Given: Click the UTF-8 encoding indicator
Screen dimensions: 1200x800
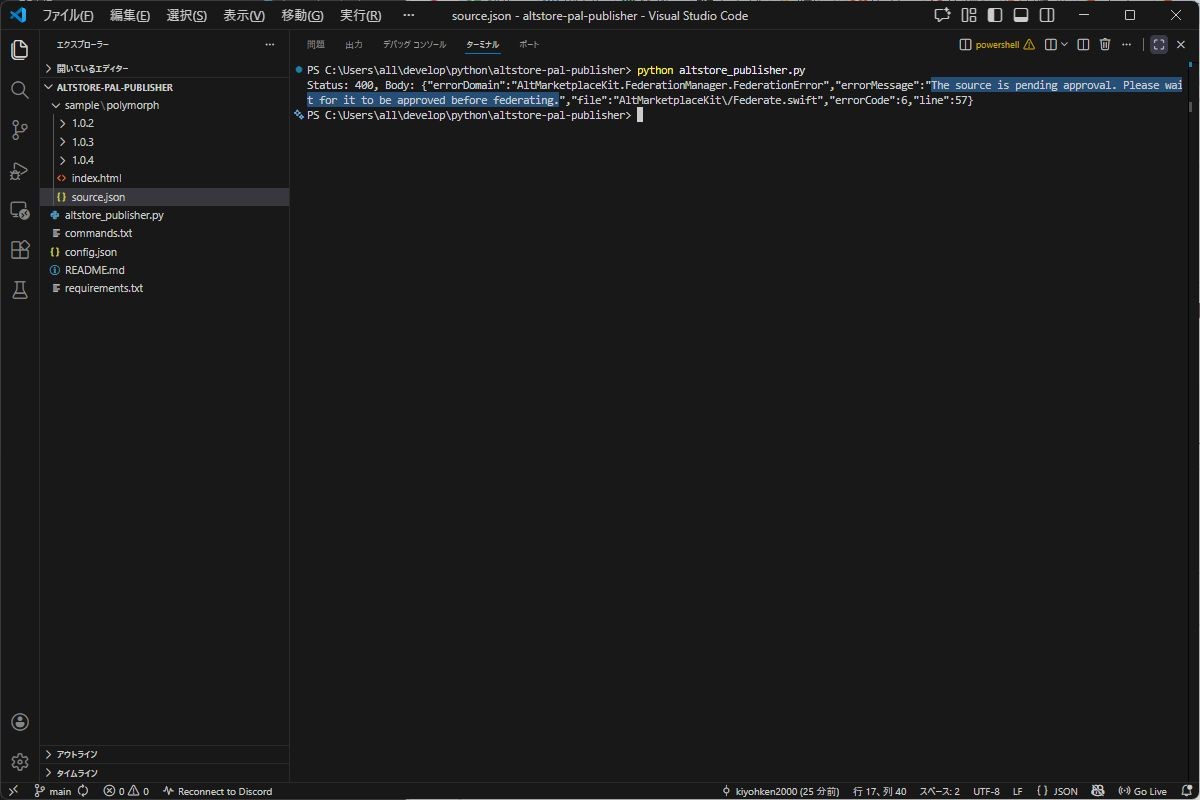Looking at the screenshot, I should tap(986, 791).
